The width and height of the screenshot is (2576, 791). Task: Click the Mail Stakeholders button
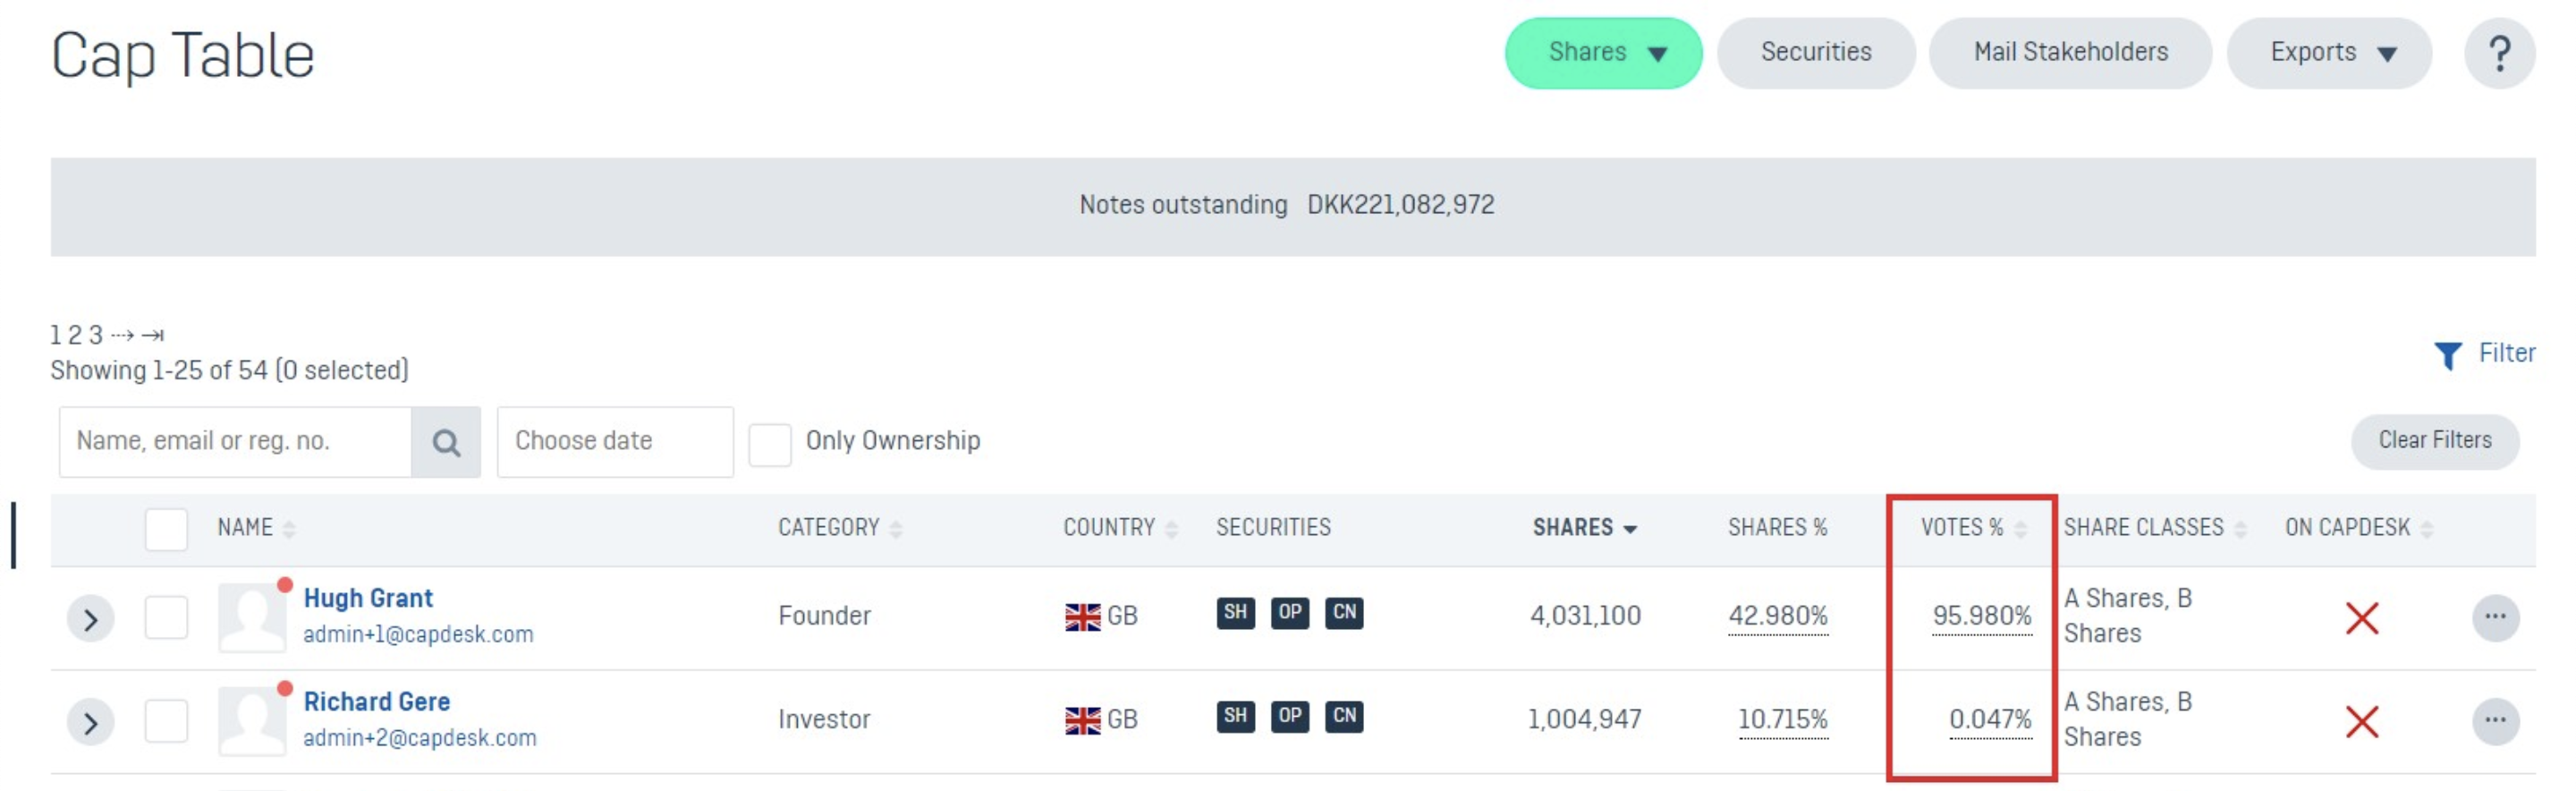pyautogui.click(x=2069, y=53)
